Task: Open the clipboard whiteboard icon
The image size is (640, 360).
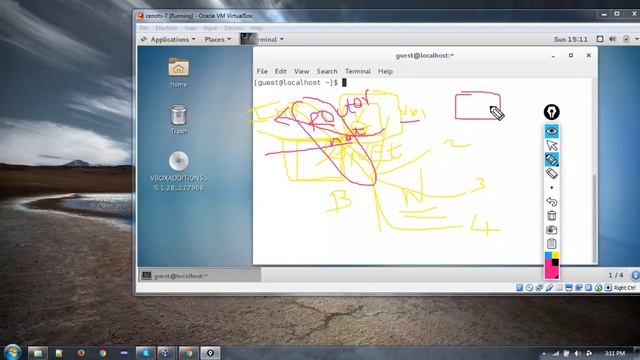Action: click(551, 244)
